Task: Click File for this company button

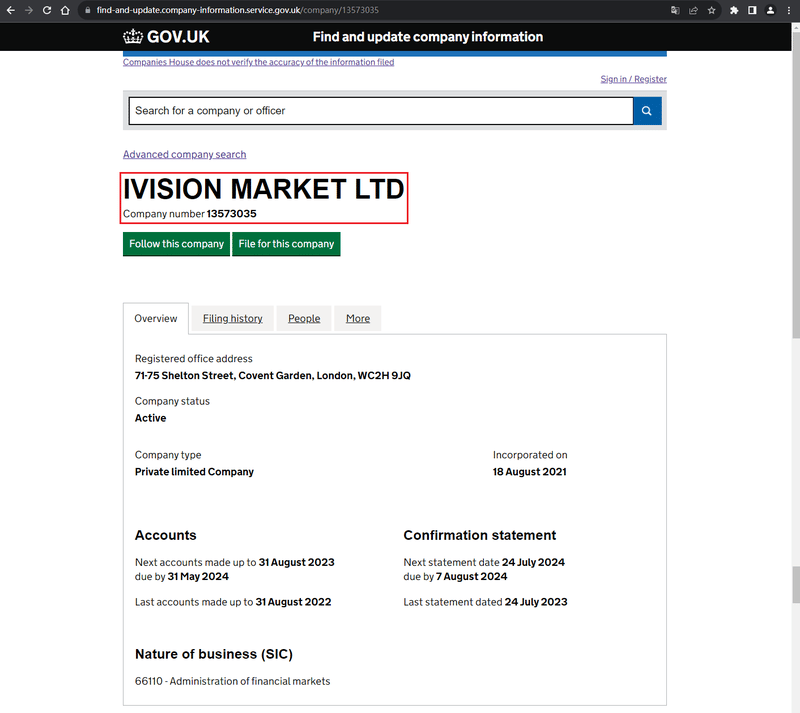Action: (286, 244)
